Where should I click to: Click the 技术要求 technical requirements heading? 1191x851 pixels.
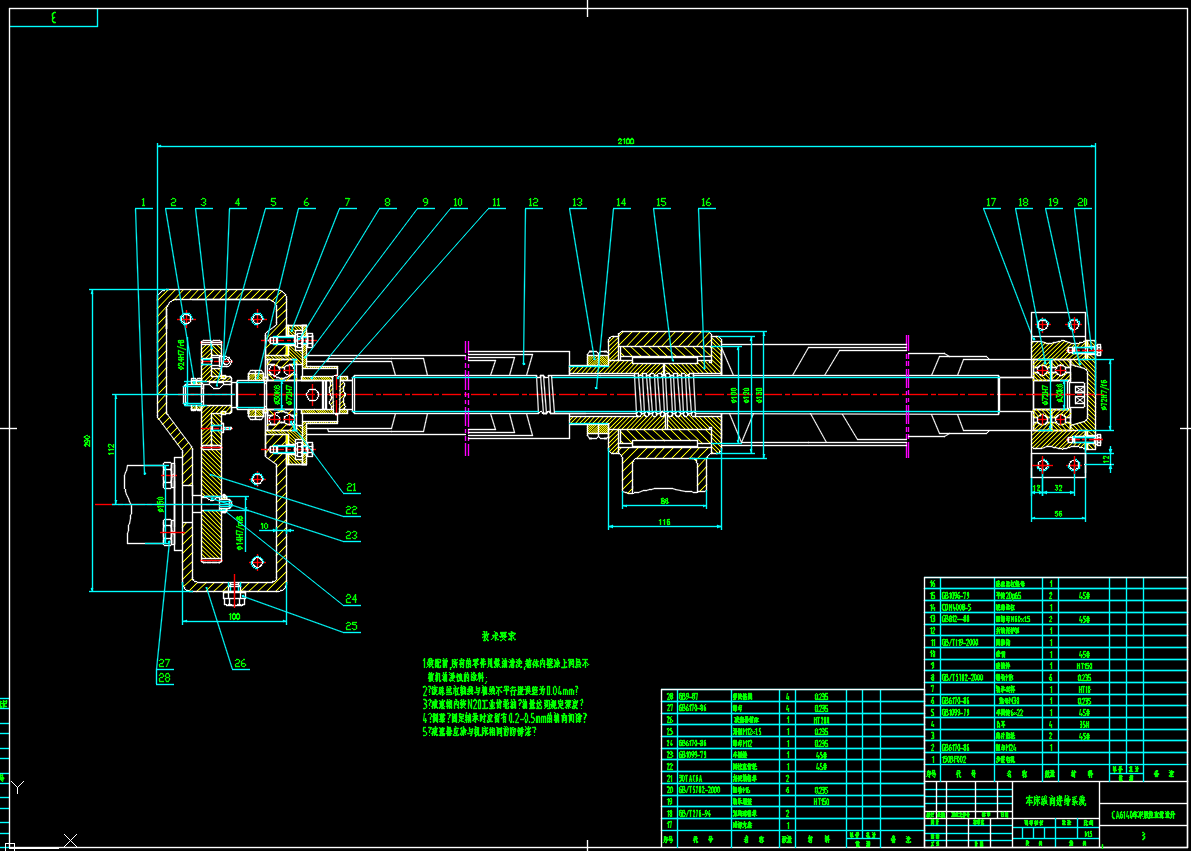click(x=498, y=636)
